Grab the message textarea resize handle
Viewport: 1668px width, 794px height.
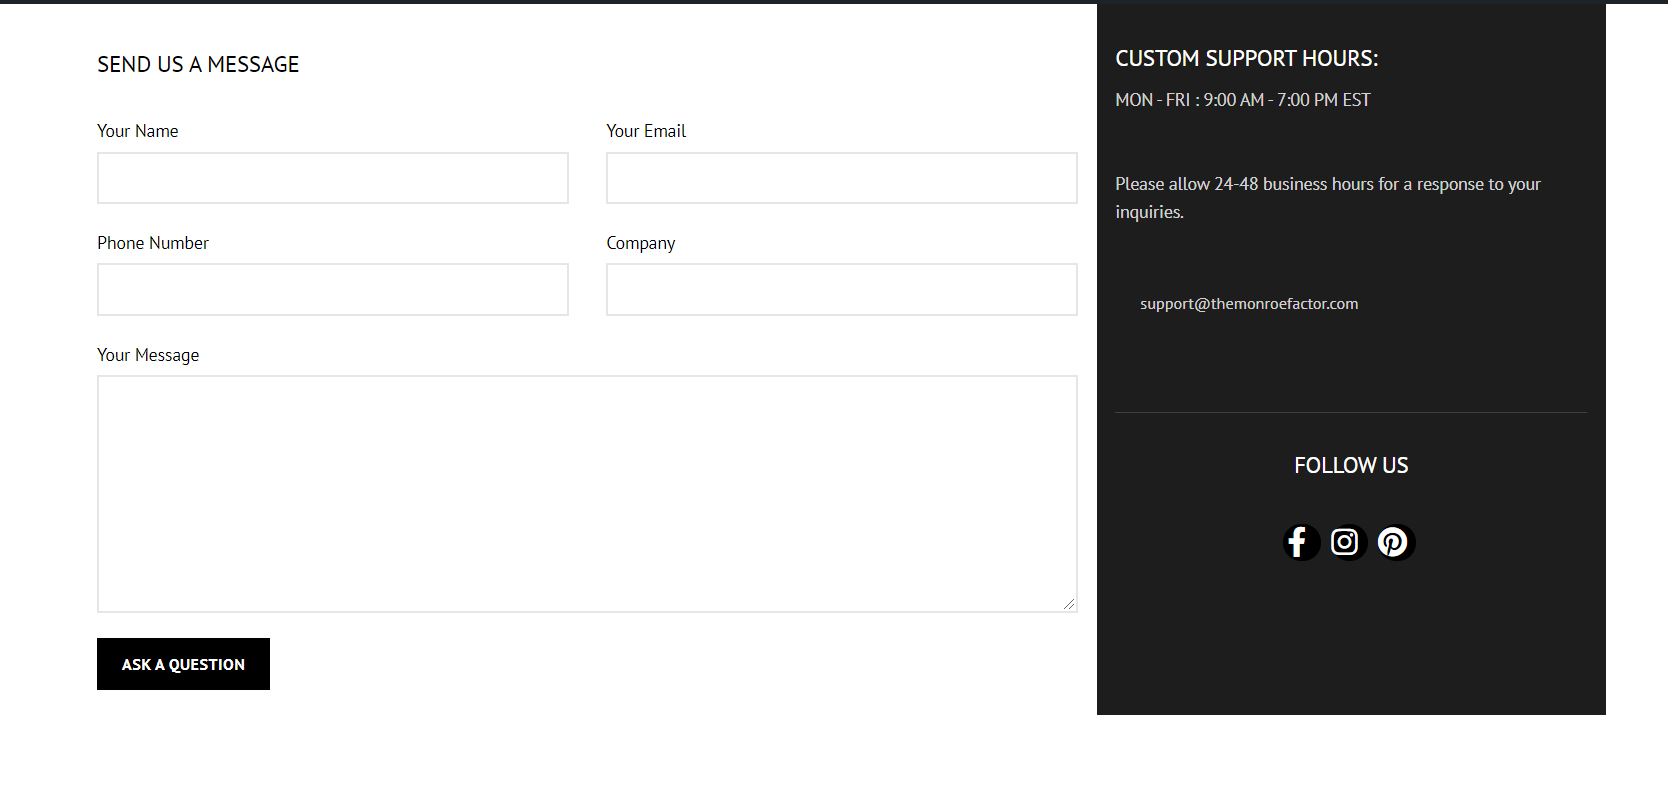(x=1069, y=604)
